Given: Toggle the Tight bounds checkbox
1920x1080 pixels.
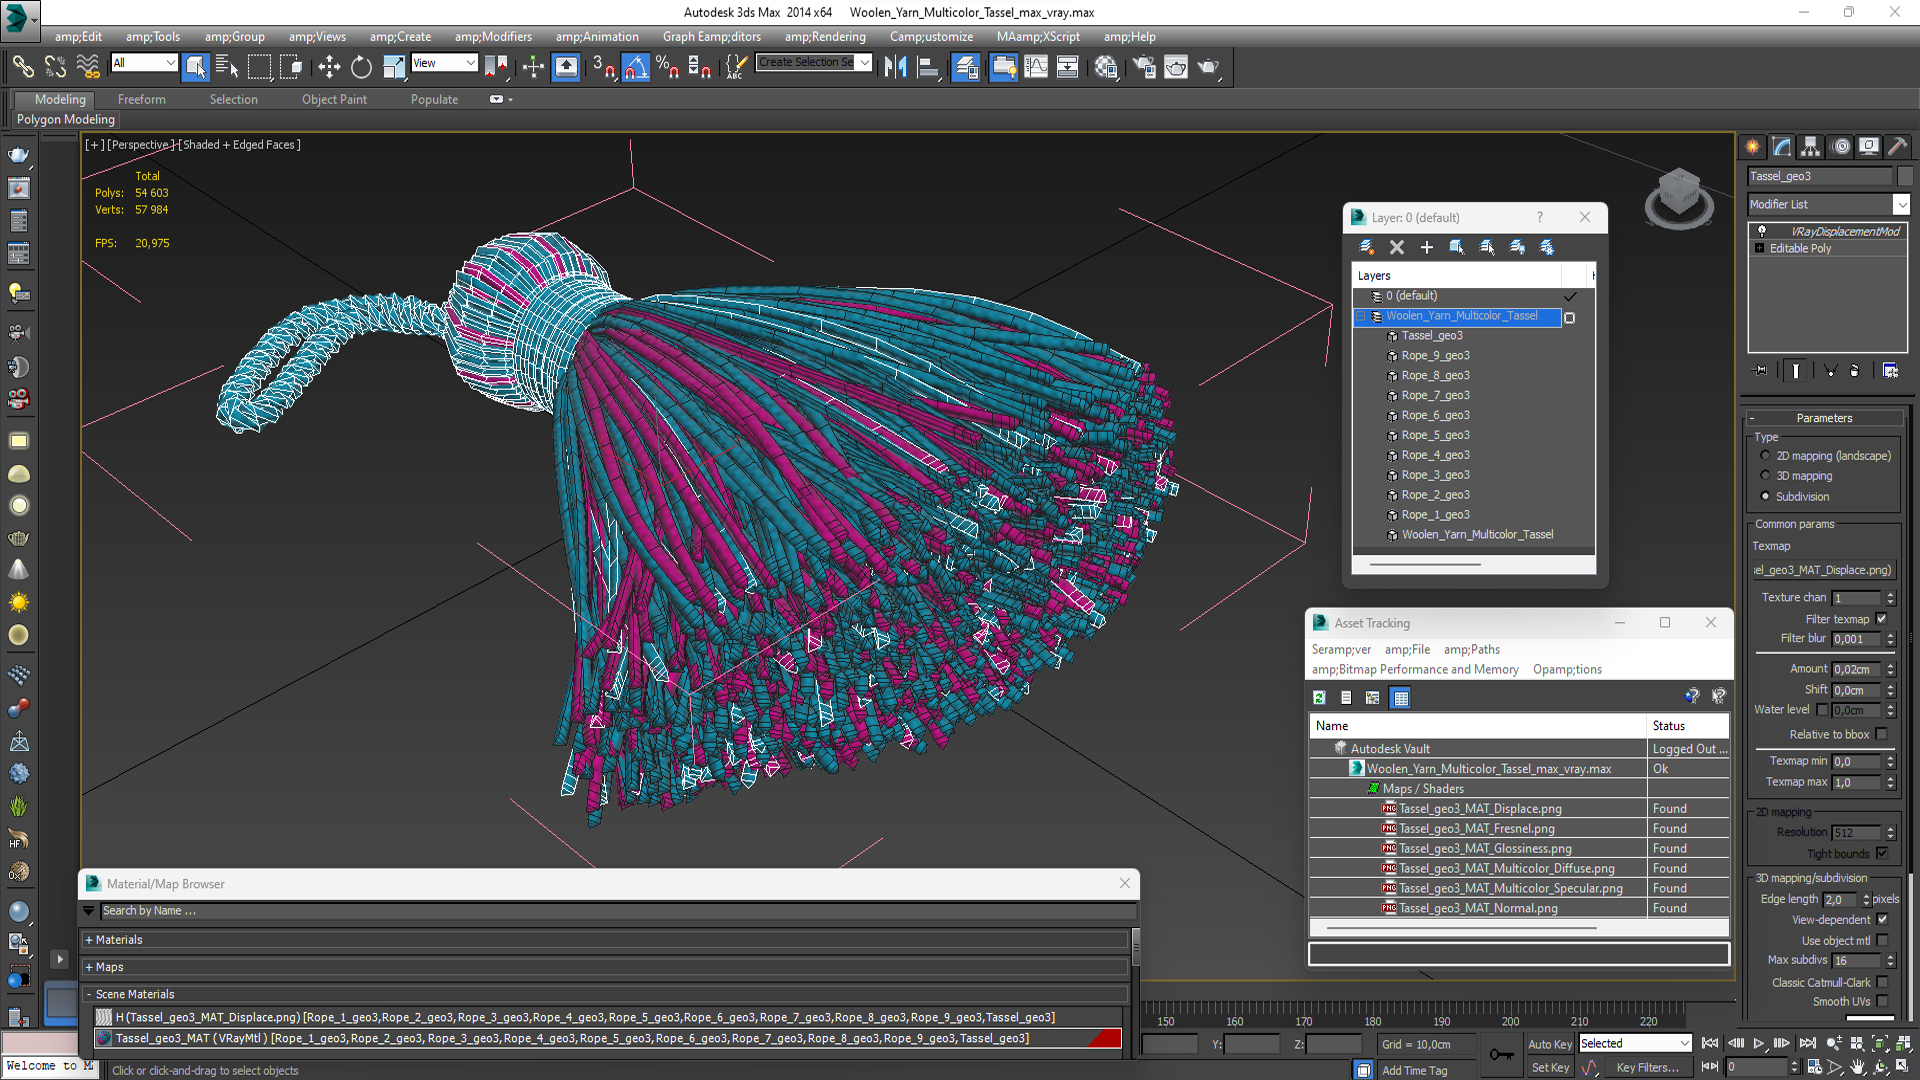Looking at the screenshot, I should tap(1881, 853).
